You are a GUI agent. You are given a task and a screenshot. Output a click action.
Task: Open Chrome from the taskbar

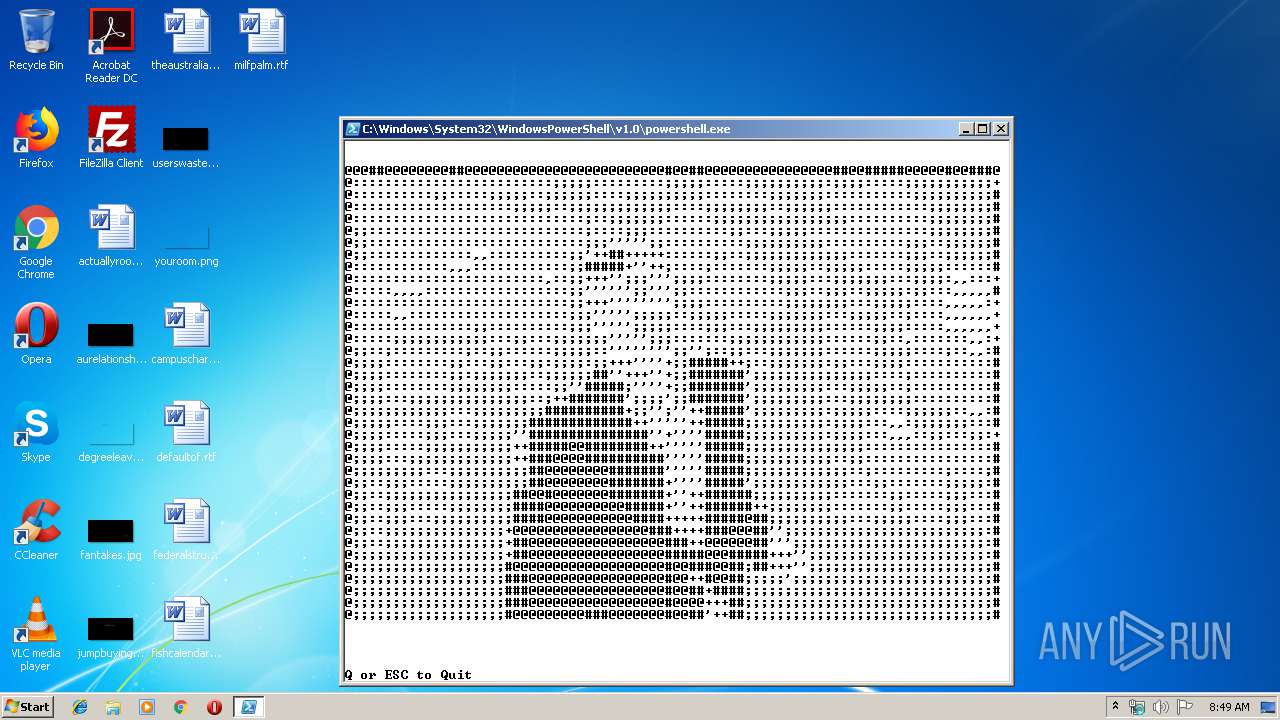click(x=180, y=707)
